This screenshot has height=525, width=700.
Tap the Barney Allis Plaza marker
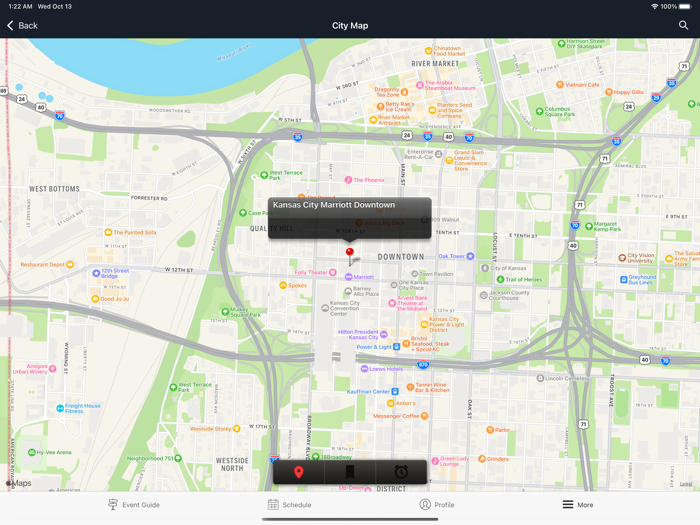[x=348, y=291]
